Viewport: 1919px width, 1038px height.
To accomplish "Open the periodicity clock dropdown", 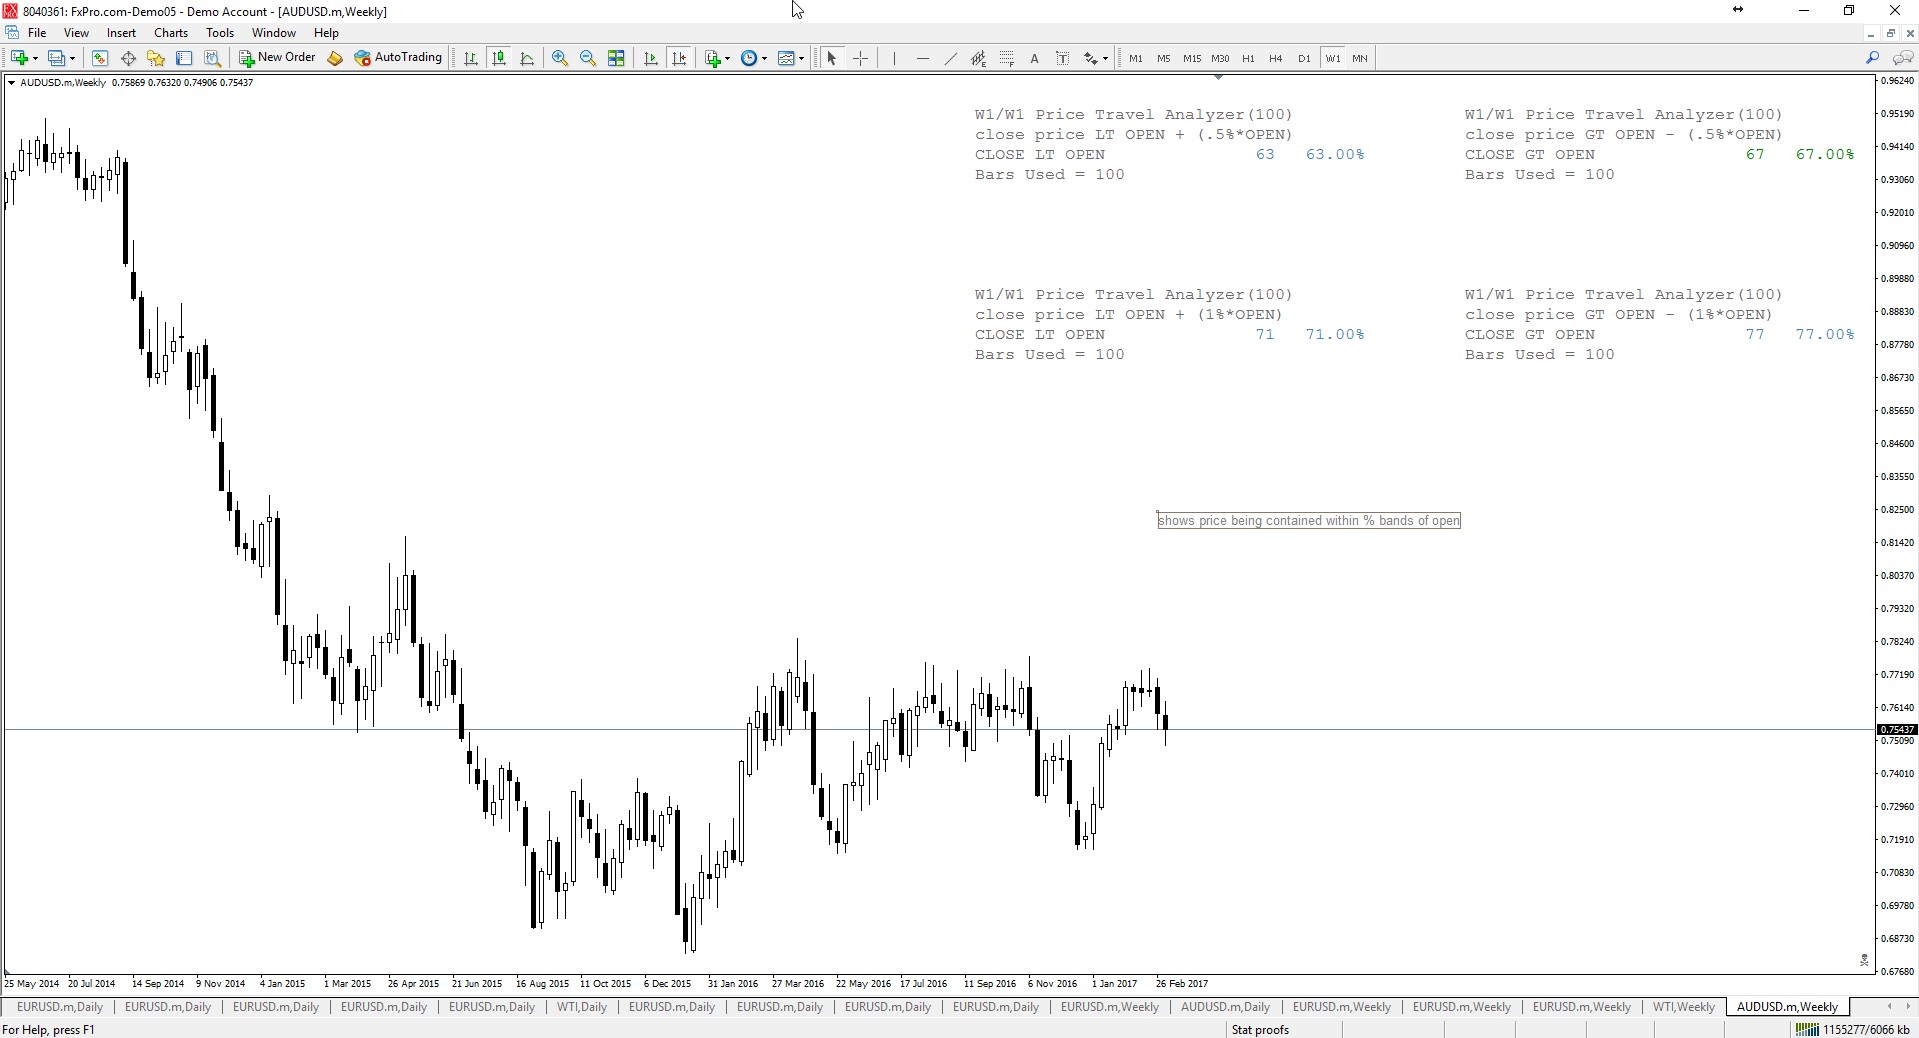I will (765, 59).
